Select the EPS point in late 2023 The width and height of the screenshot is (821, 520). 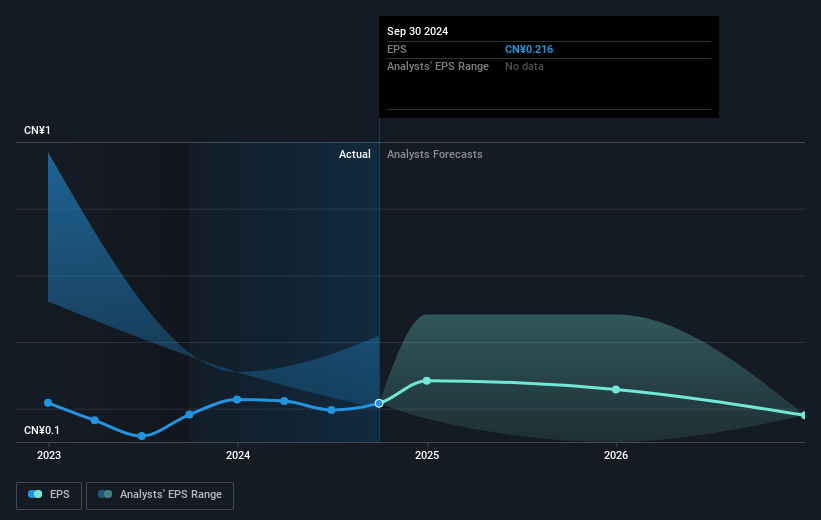click(190, 414)
